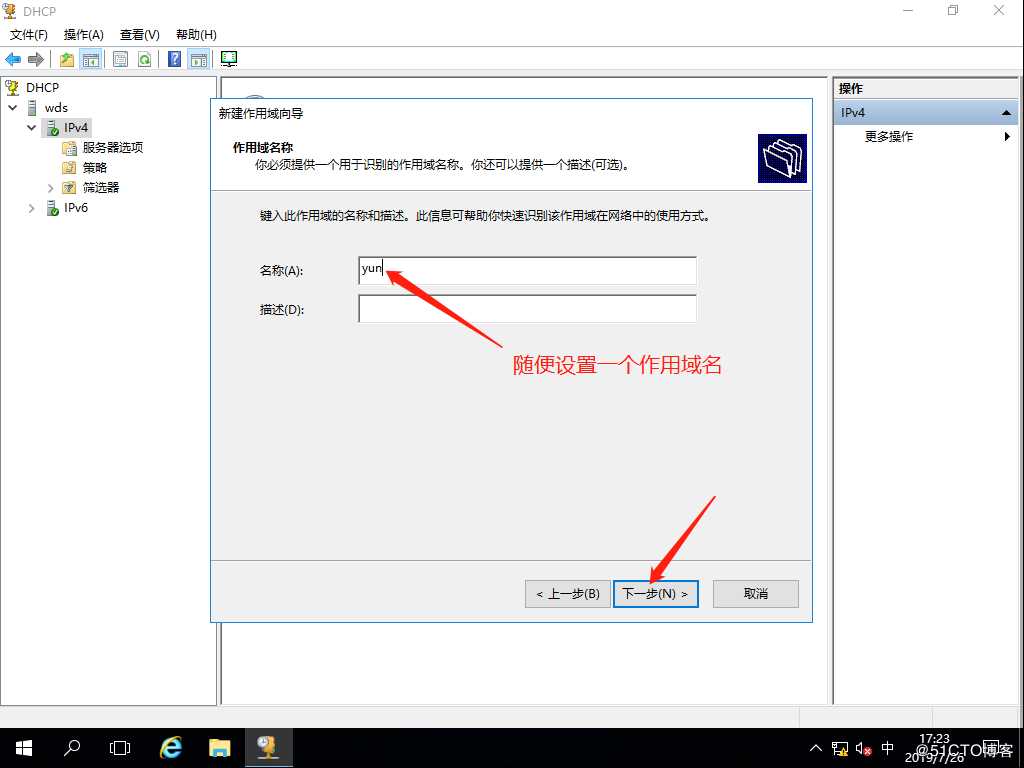Expand the IPv6 tree node
The width and height of the screenshot is (1024, 768).
tap(31, 208)
